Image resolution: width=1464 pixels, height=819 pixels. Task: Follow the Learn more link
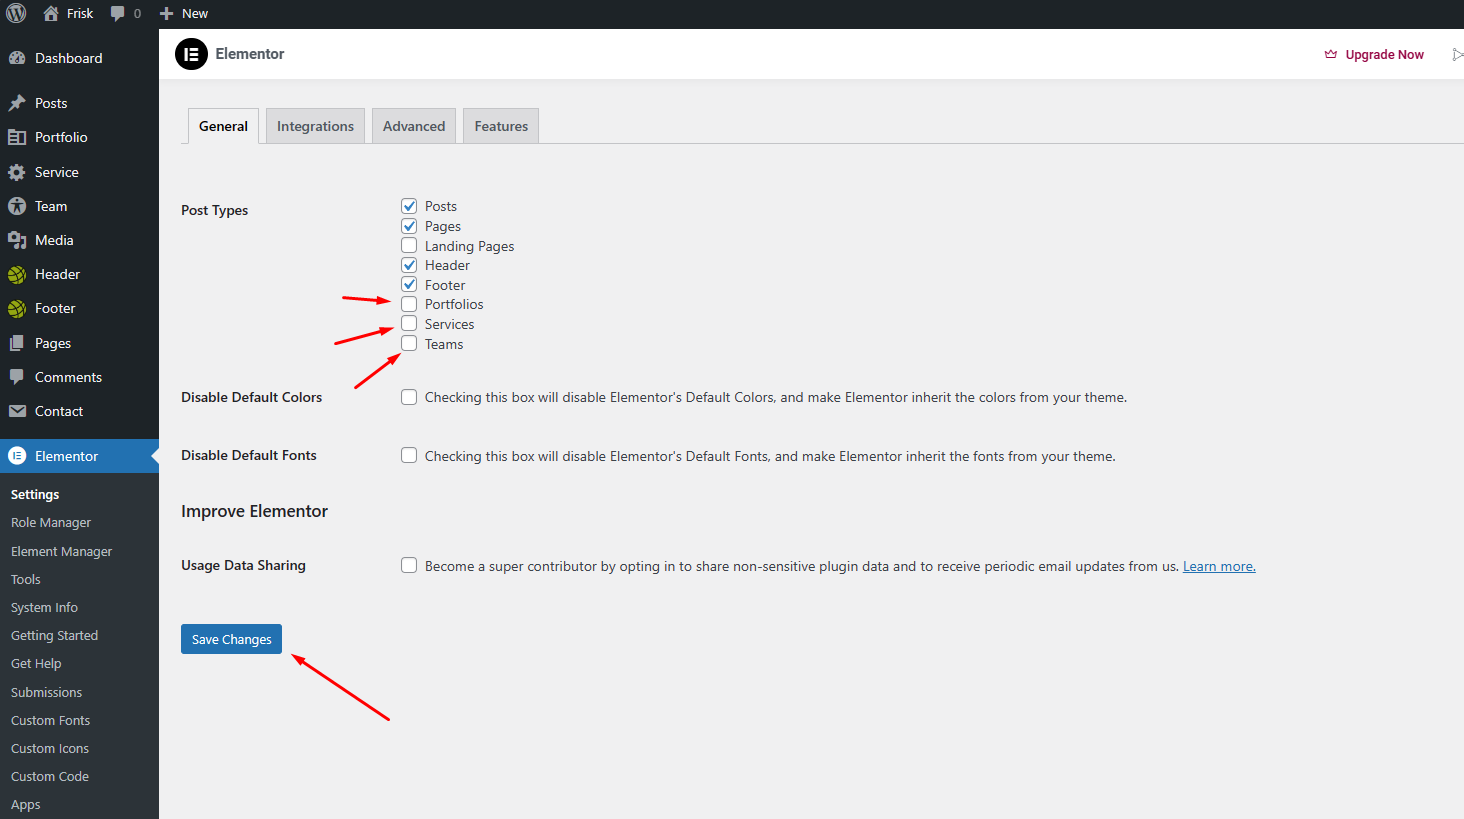1219,566
